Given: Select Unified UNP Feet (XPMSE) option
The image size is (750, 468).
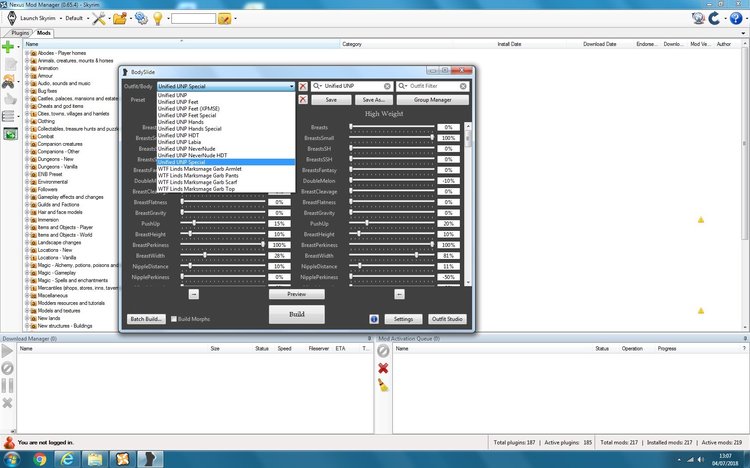Looking at the screenshot, I should point(226,109).
